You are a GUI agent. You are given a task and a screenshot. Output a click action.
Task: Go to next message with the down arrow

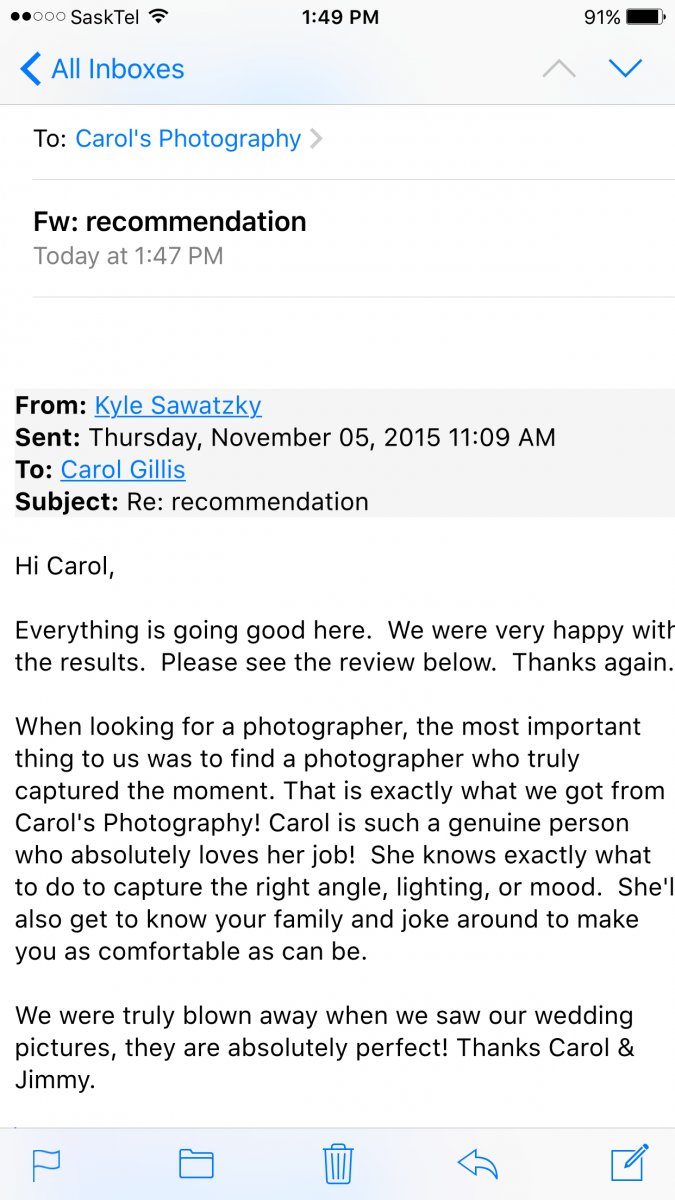point(625,69)
